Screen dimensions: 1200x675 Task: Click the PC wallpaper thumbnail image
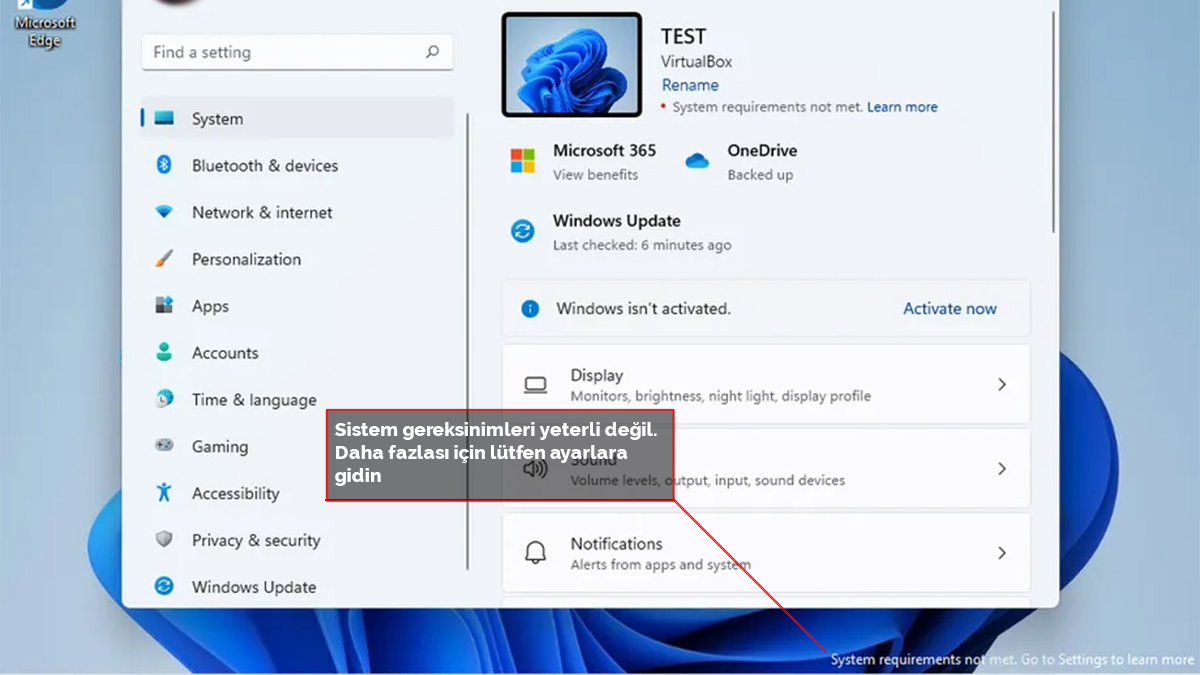click(572, 64)
